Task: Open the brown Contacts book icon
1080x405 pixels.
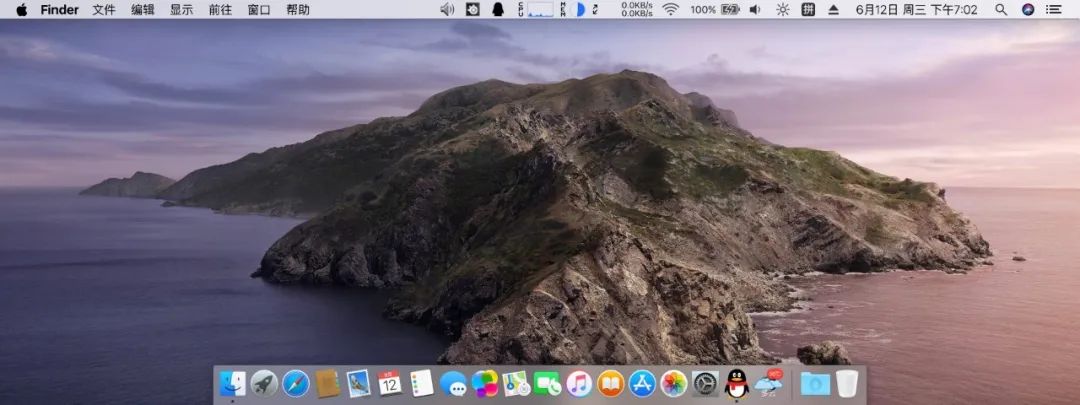Action: tap(327, 384)
